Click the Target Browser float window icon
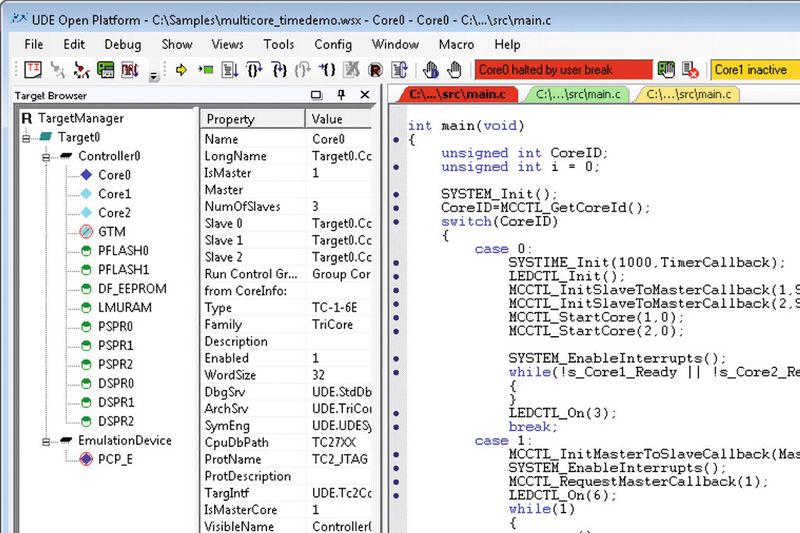Screen dimensions: 800x533 point(316,95)
